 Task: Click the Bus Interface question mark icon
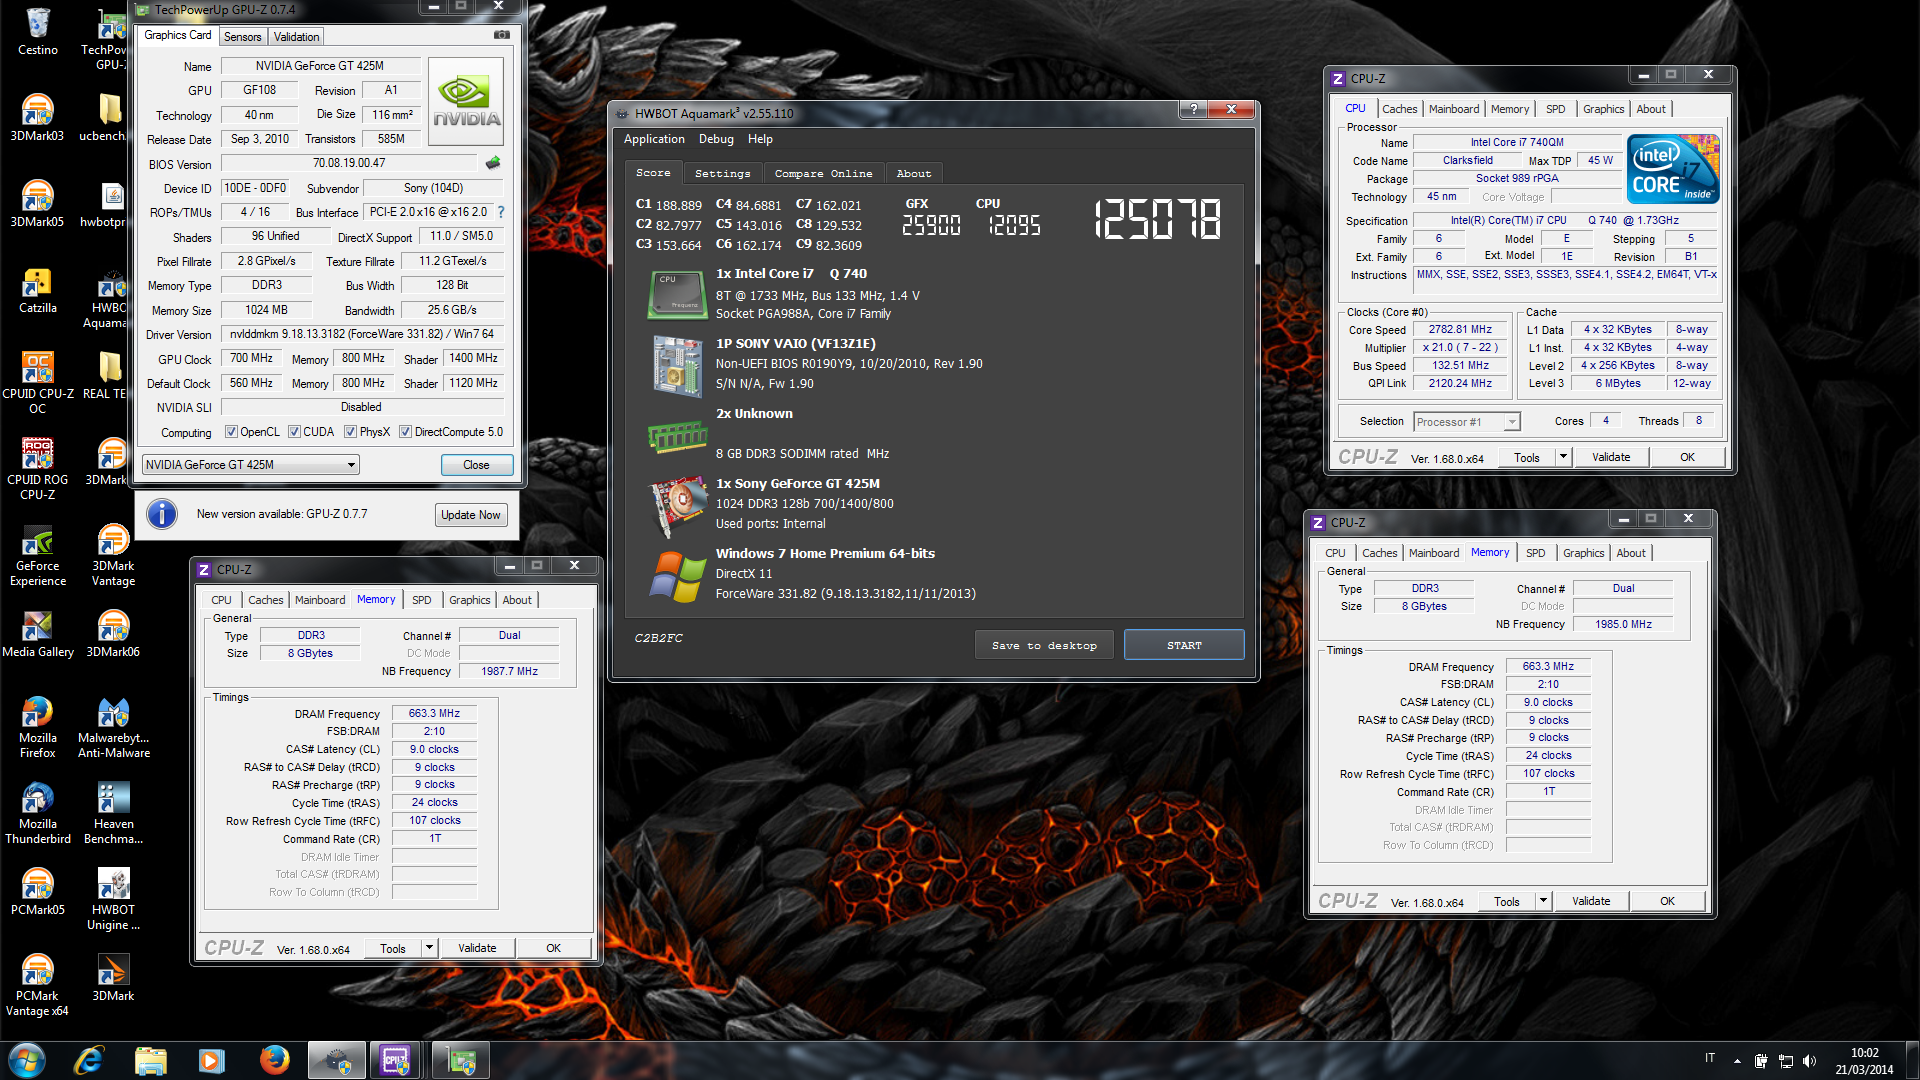pos(501,212)
